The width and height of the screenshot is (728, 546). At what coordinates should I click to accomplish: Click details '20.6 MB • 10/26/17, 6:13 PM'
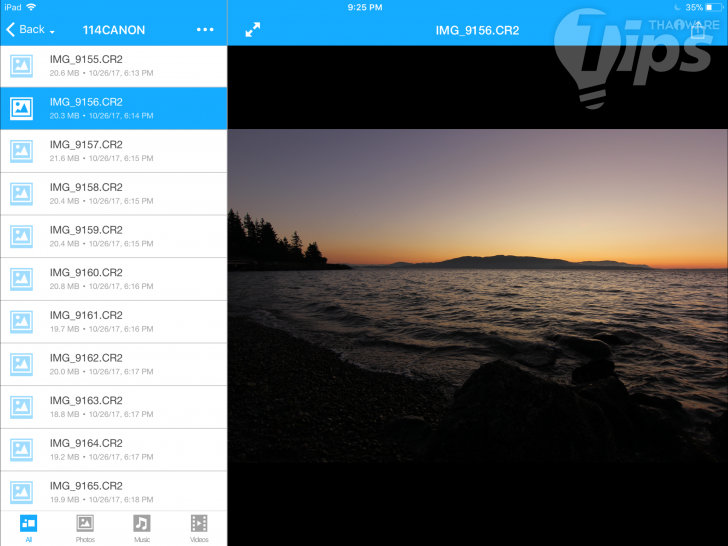[101, 73]
